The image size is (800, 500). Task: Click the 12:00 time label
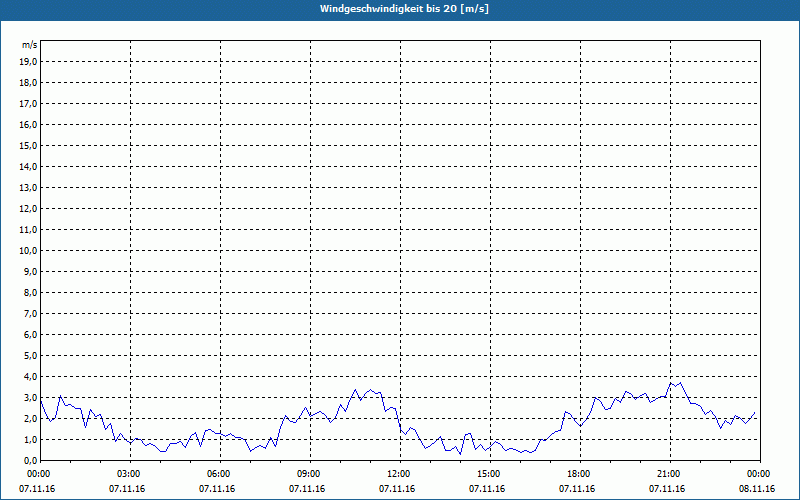click(x=400, y=474)
